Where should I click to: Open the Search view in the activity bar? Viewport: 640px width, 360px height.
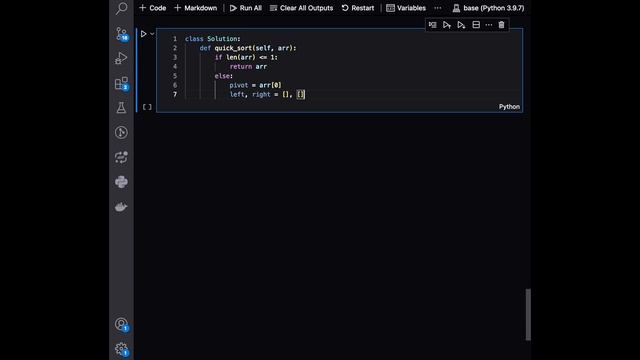(x=121, y=8)
